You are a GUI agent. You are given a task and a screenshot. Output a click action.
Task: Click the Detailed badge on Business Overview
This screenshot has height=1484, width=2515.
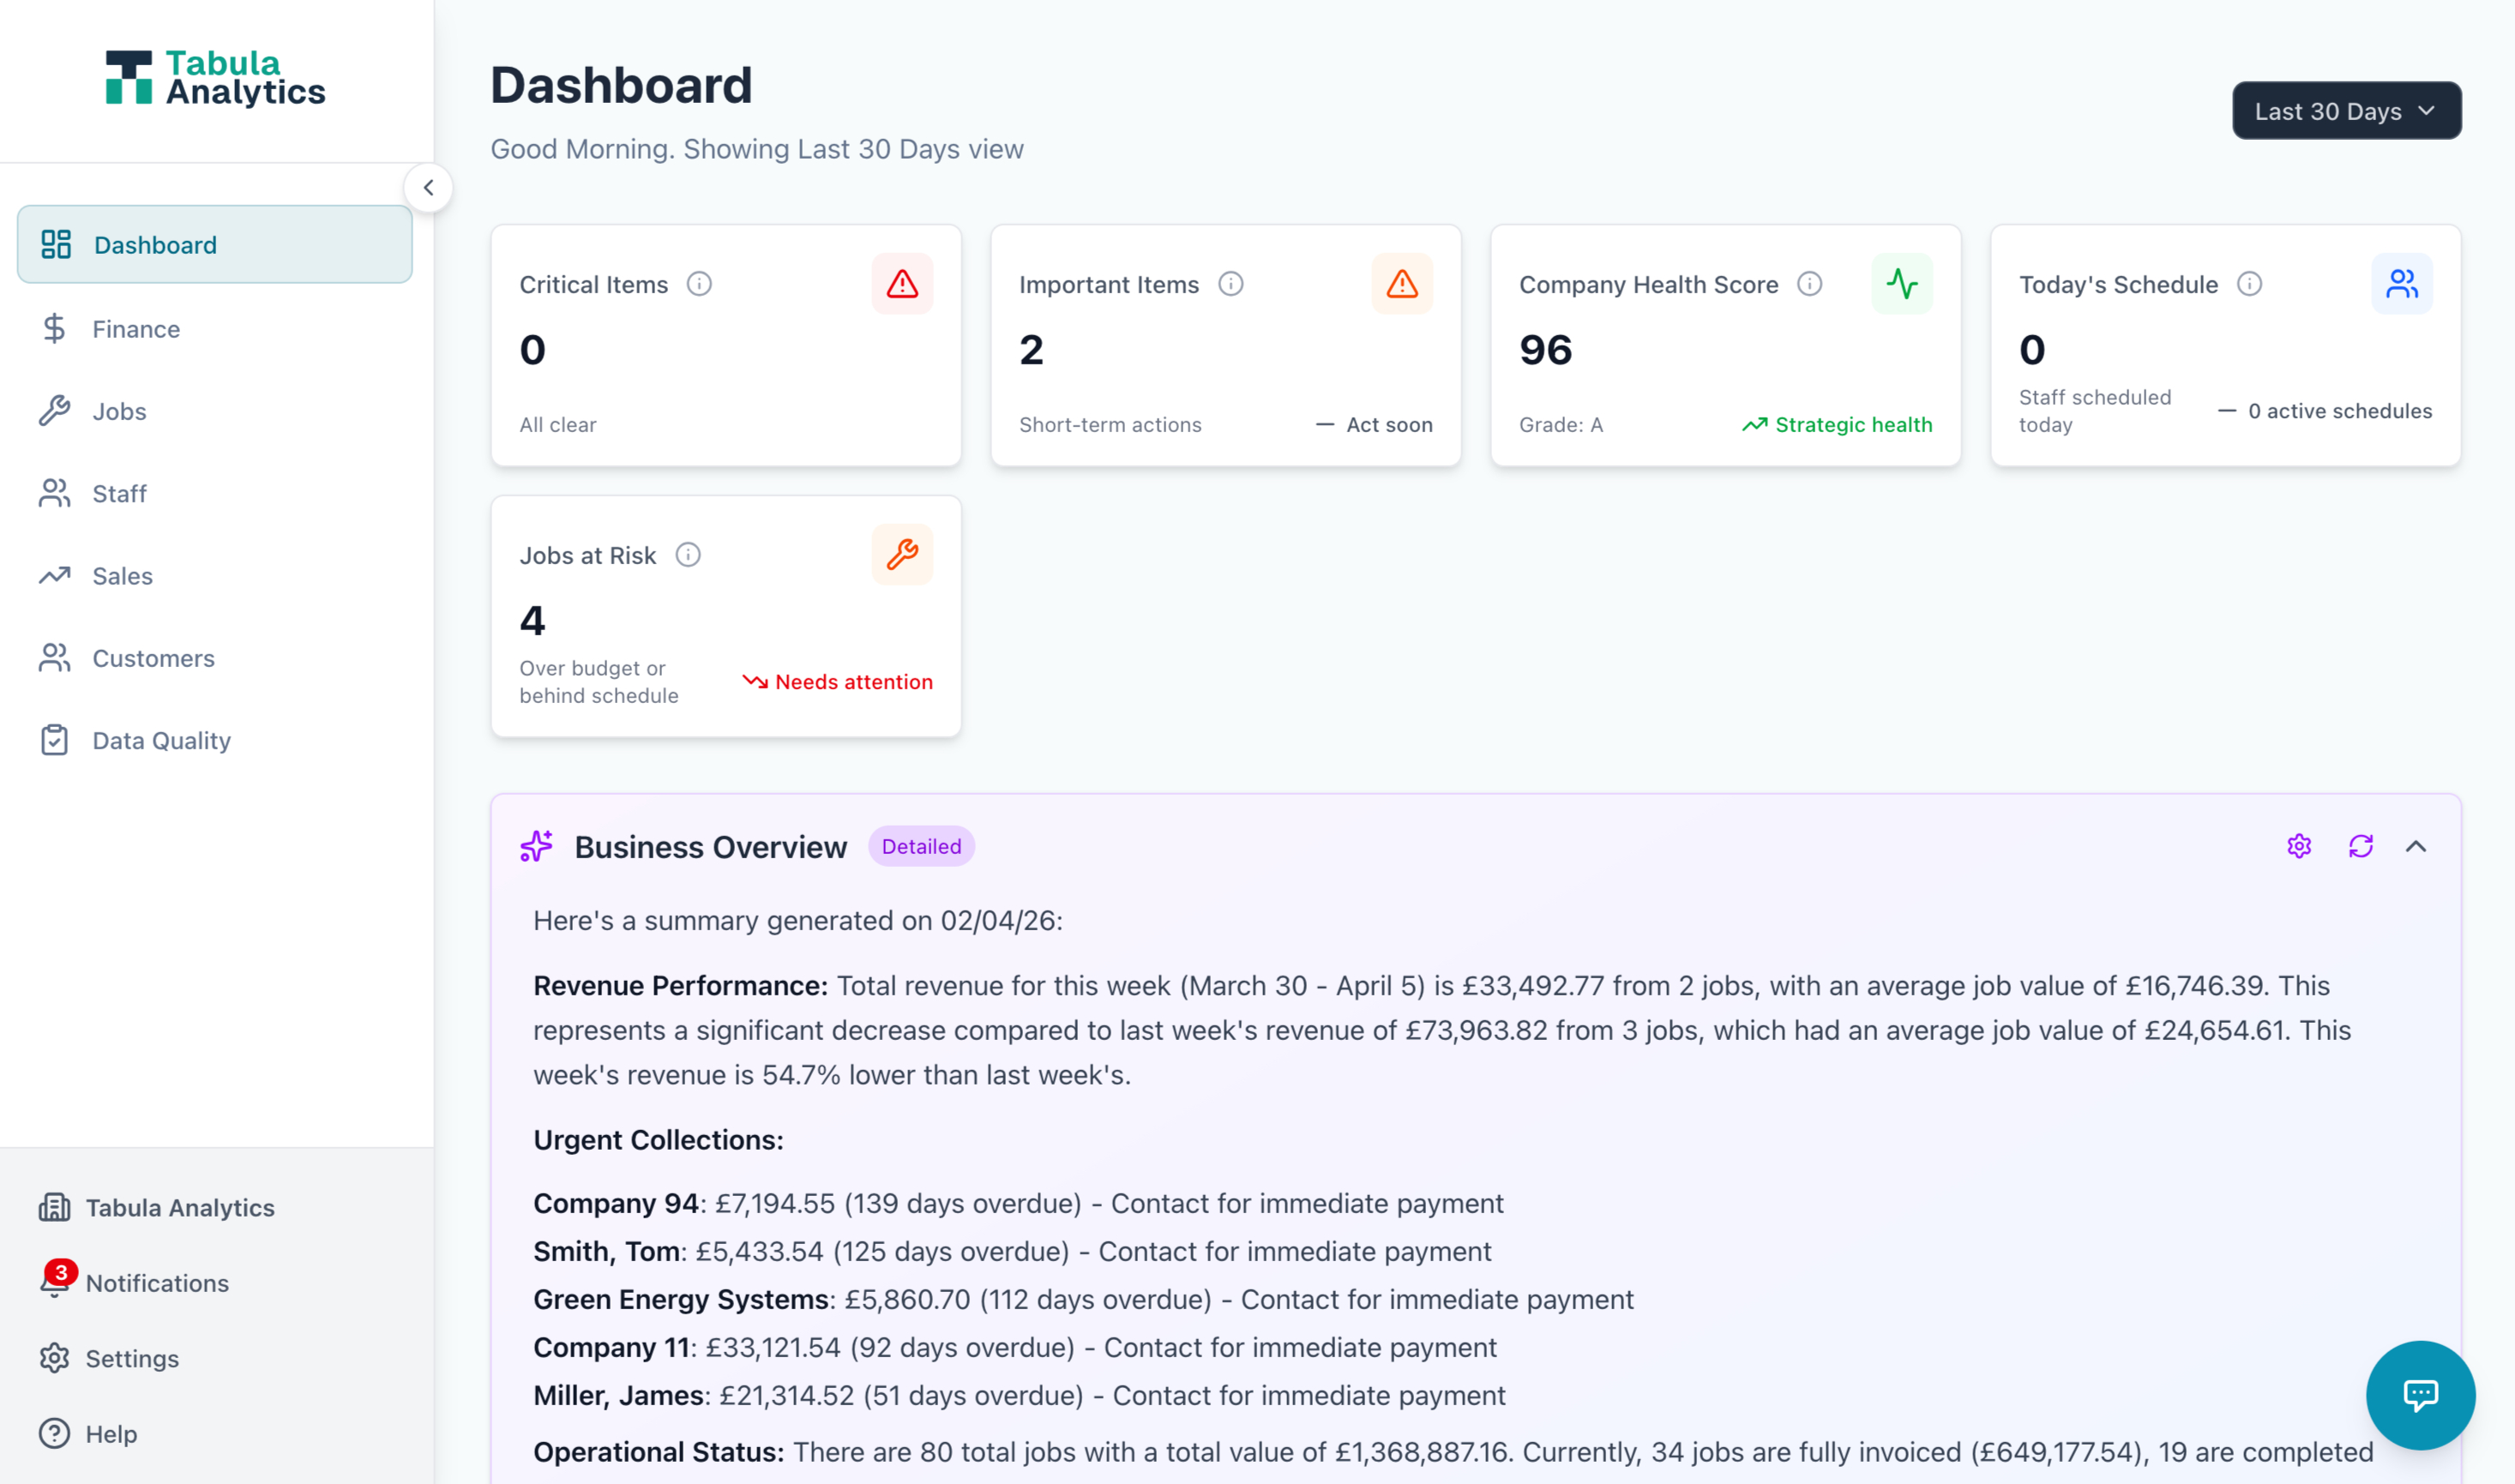pyautogui.click(x=921, y=846)
